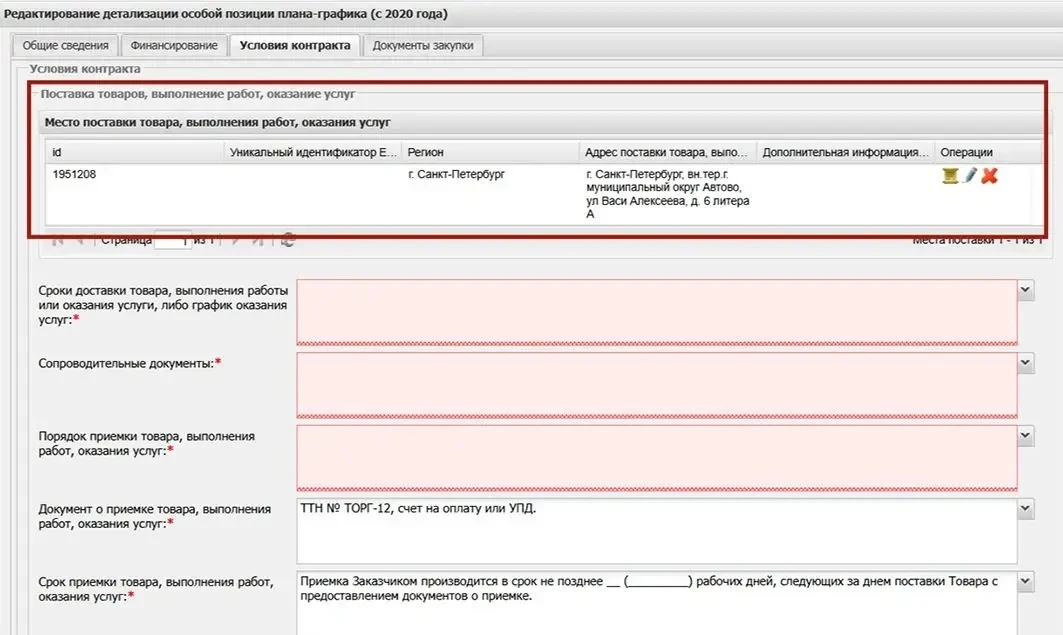Viewport: 1063px width, 635px height.
Task: Open the Общие сведения tab
Action: [65, 45]
